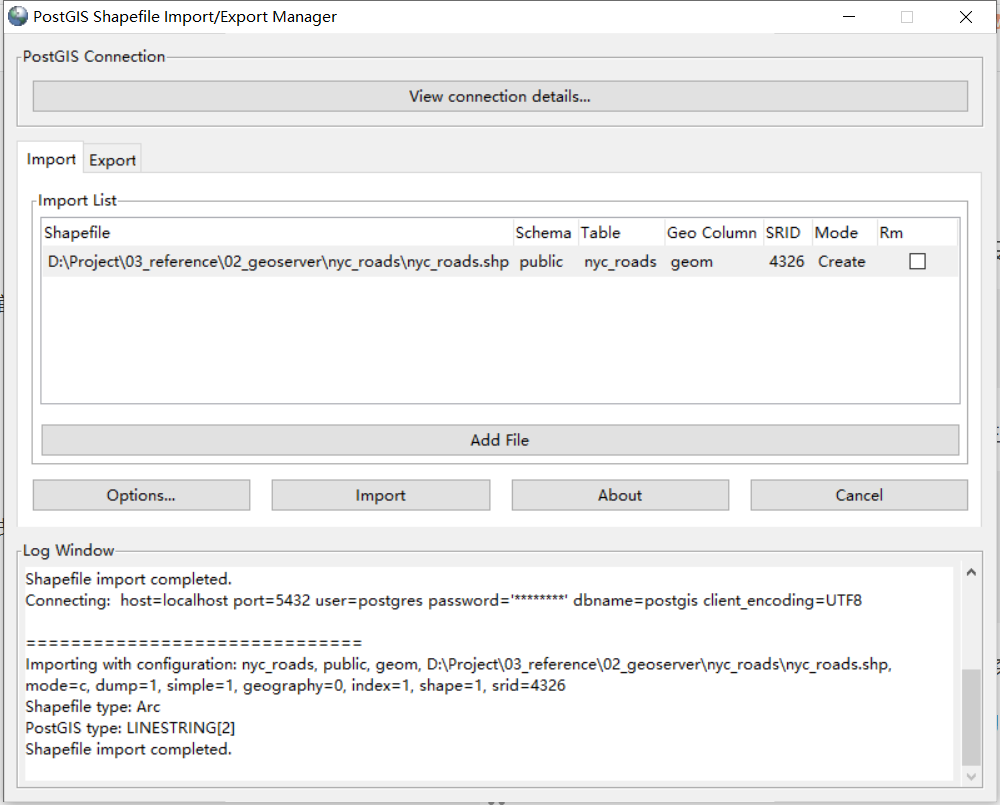Image resolution: width=1000 pixels, height=805 pixels.
Task: Click the Geo Column header
Action: [712, 233]
